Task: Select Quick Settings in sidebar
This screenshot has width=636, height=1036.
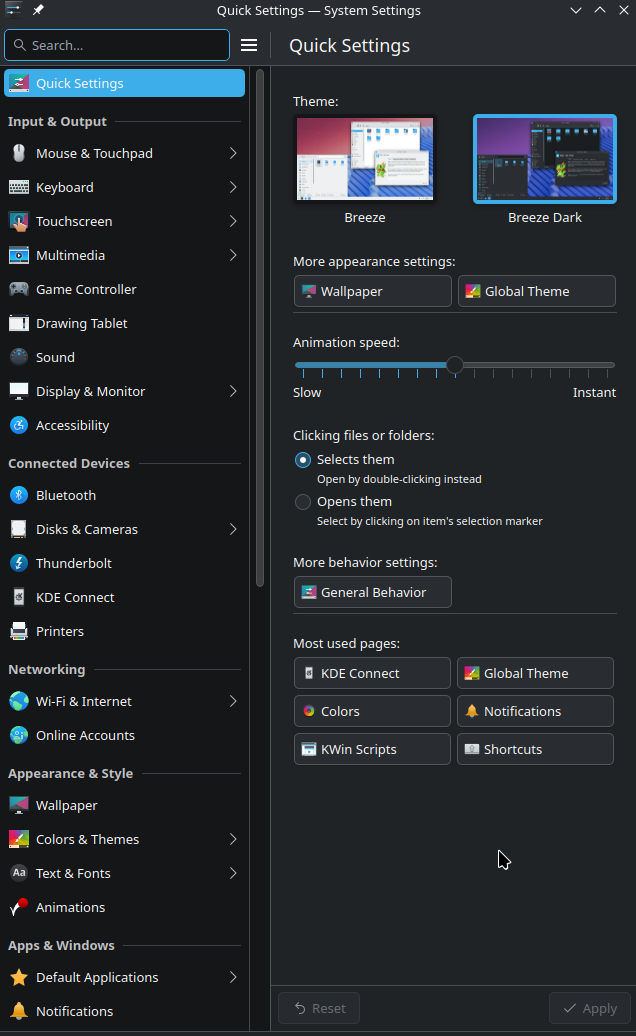Action: click(124, 83)
